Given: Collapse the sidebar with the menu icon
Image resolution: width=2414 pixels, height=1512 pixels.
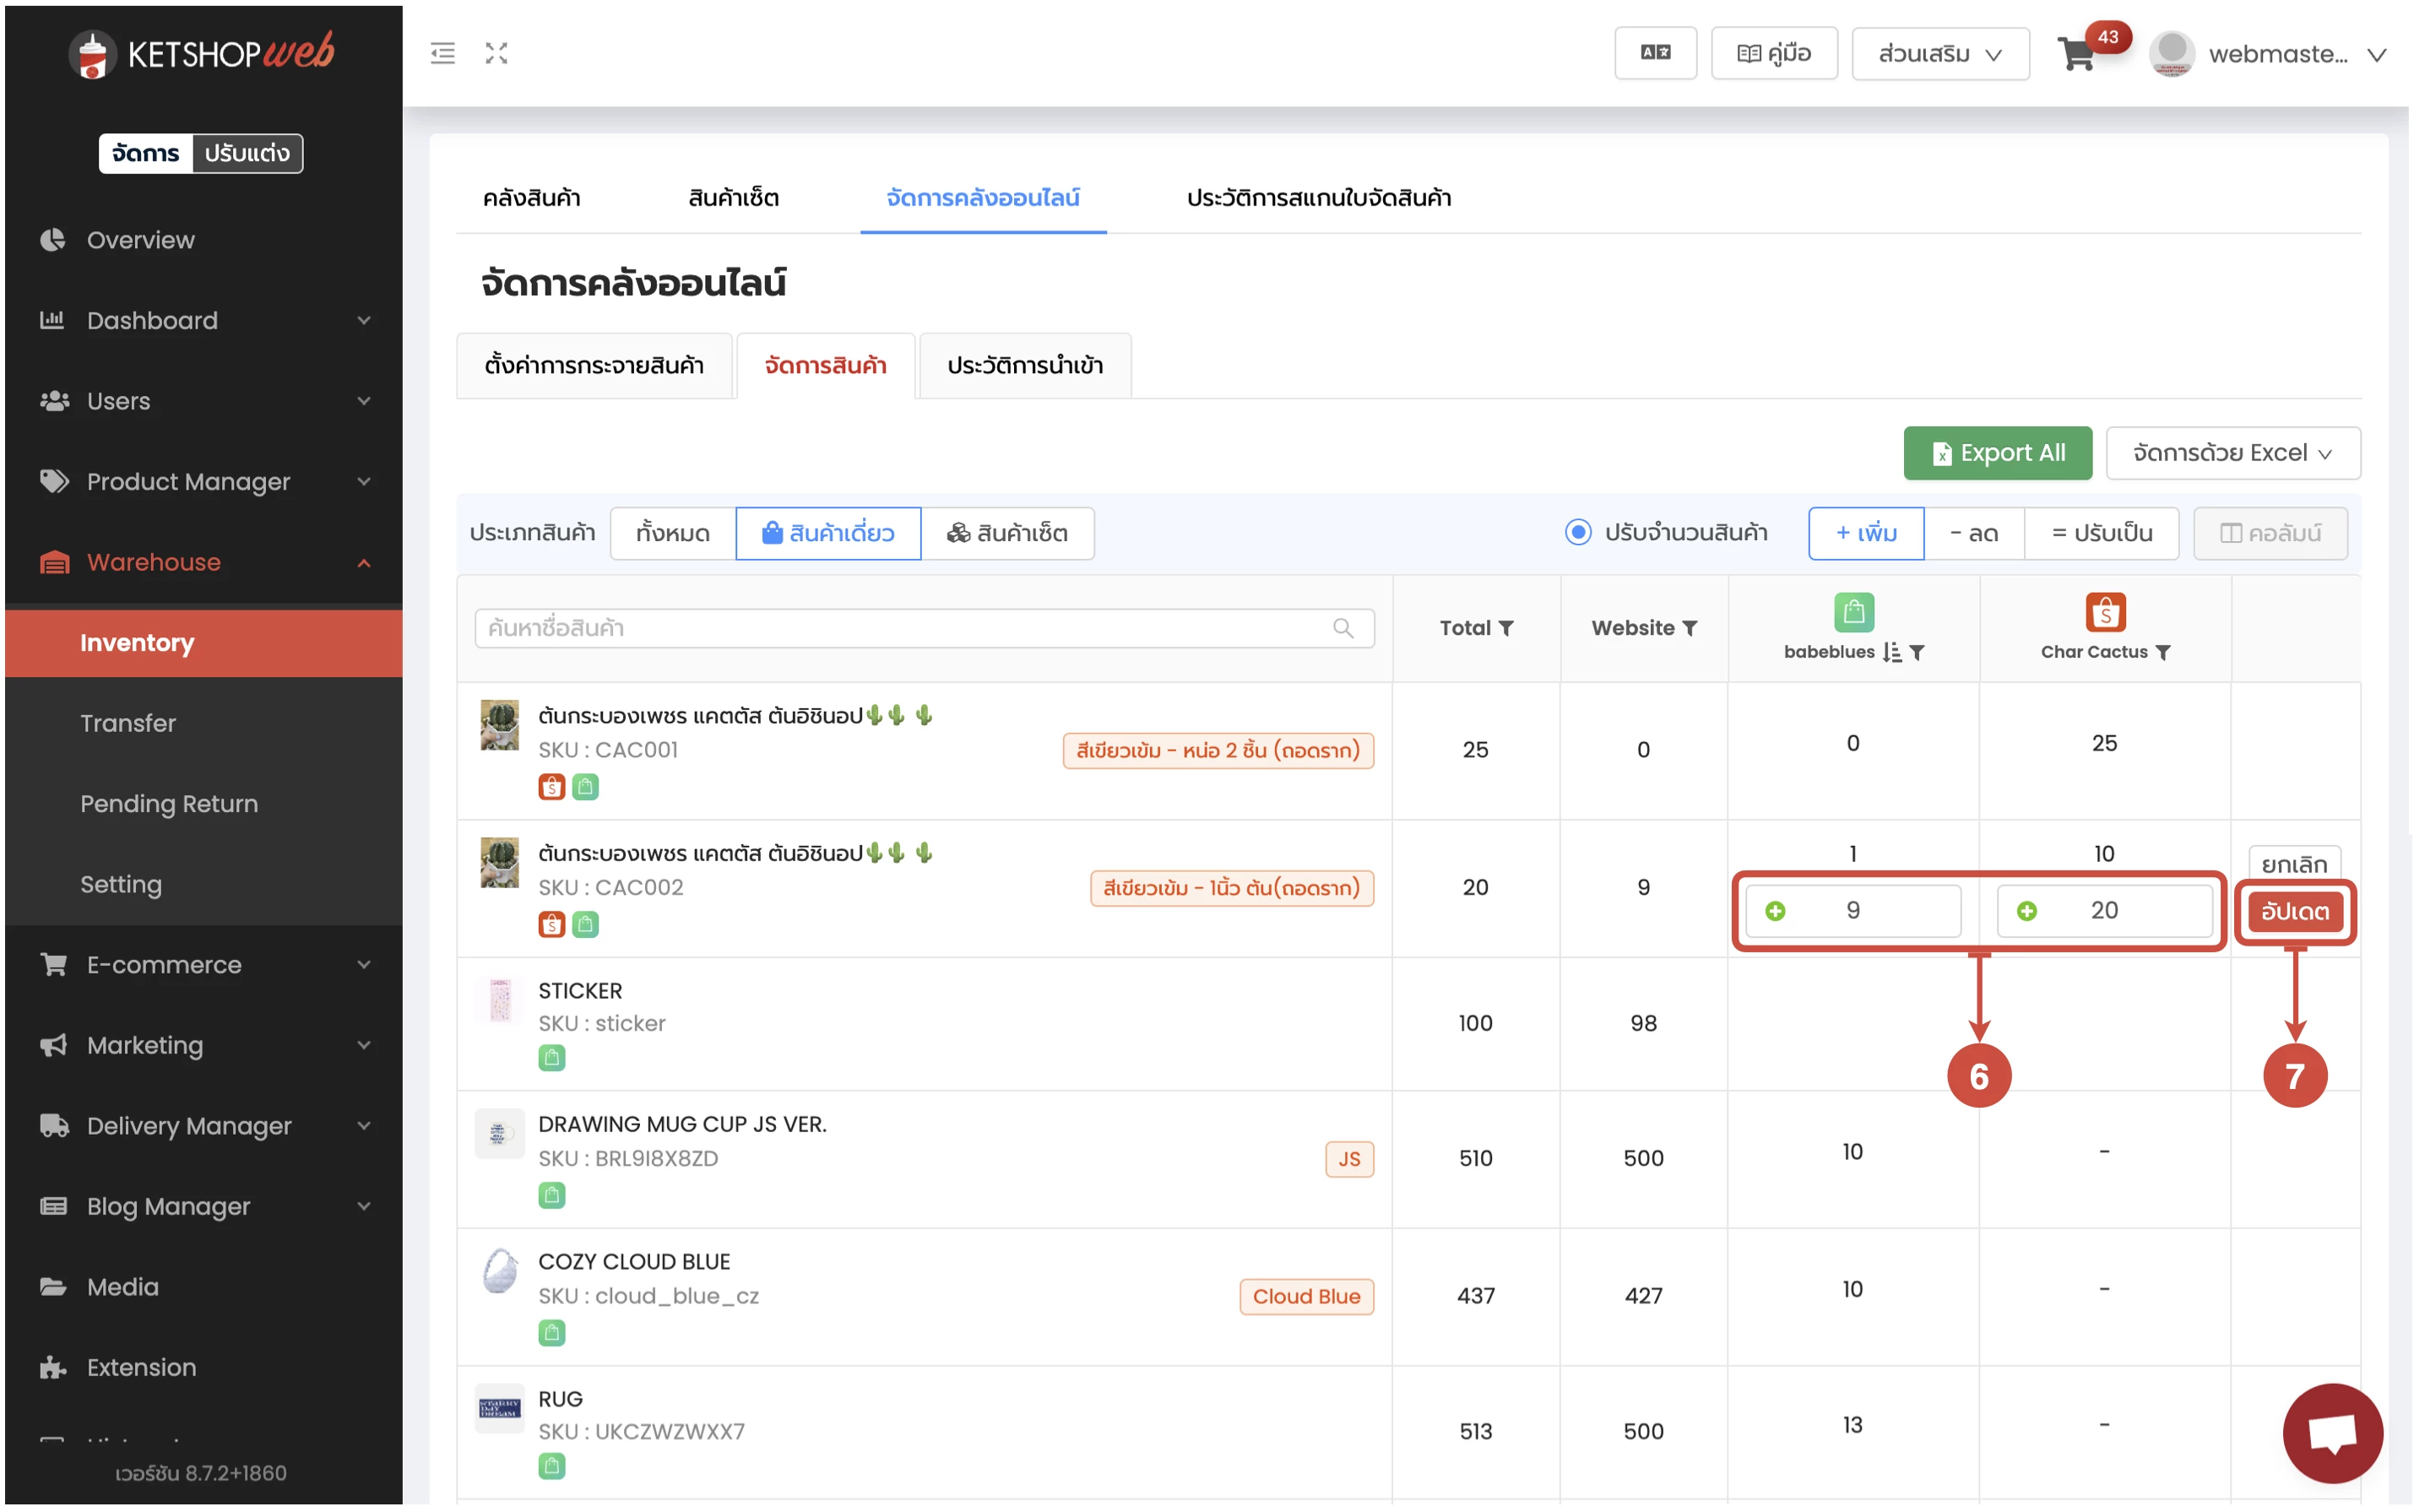Looking at the screenshot, I should [x=442, y=53].
